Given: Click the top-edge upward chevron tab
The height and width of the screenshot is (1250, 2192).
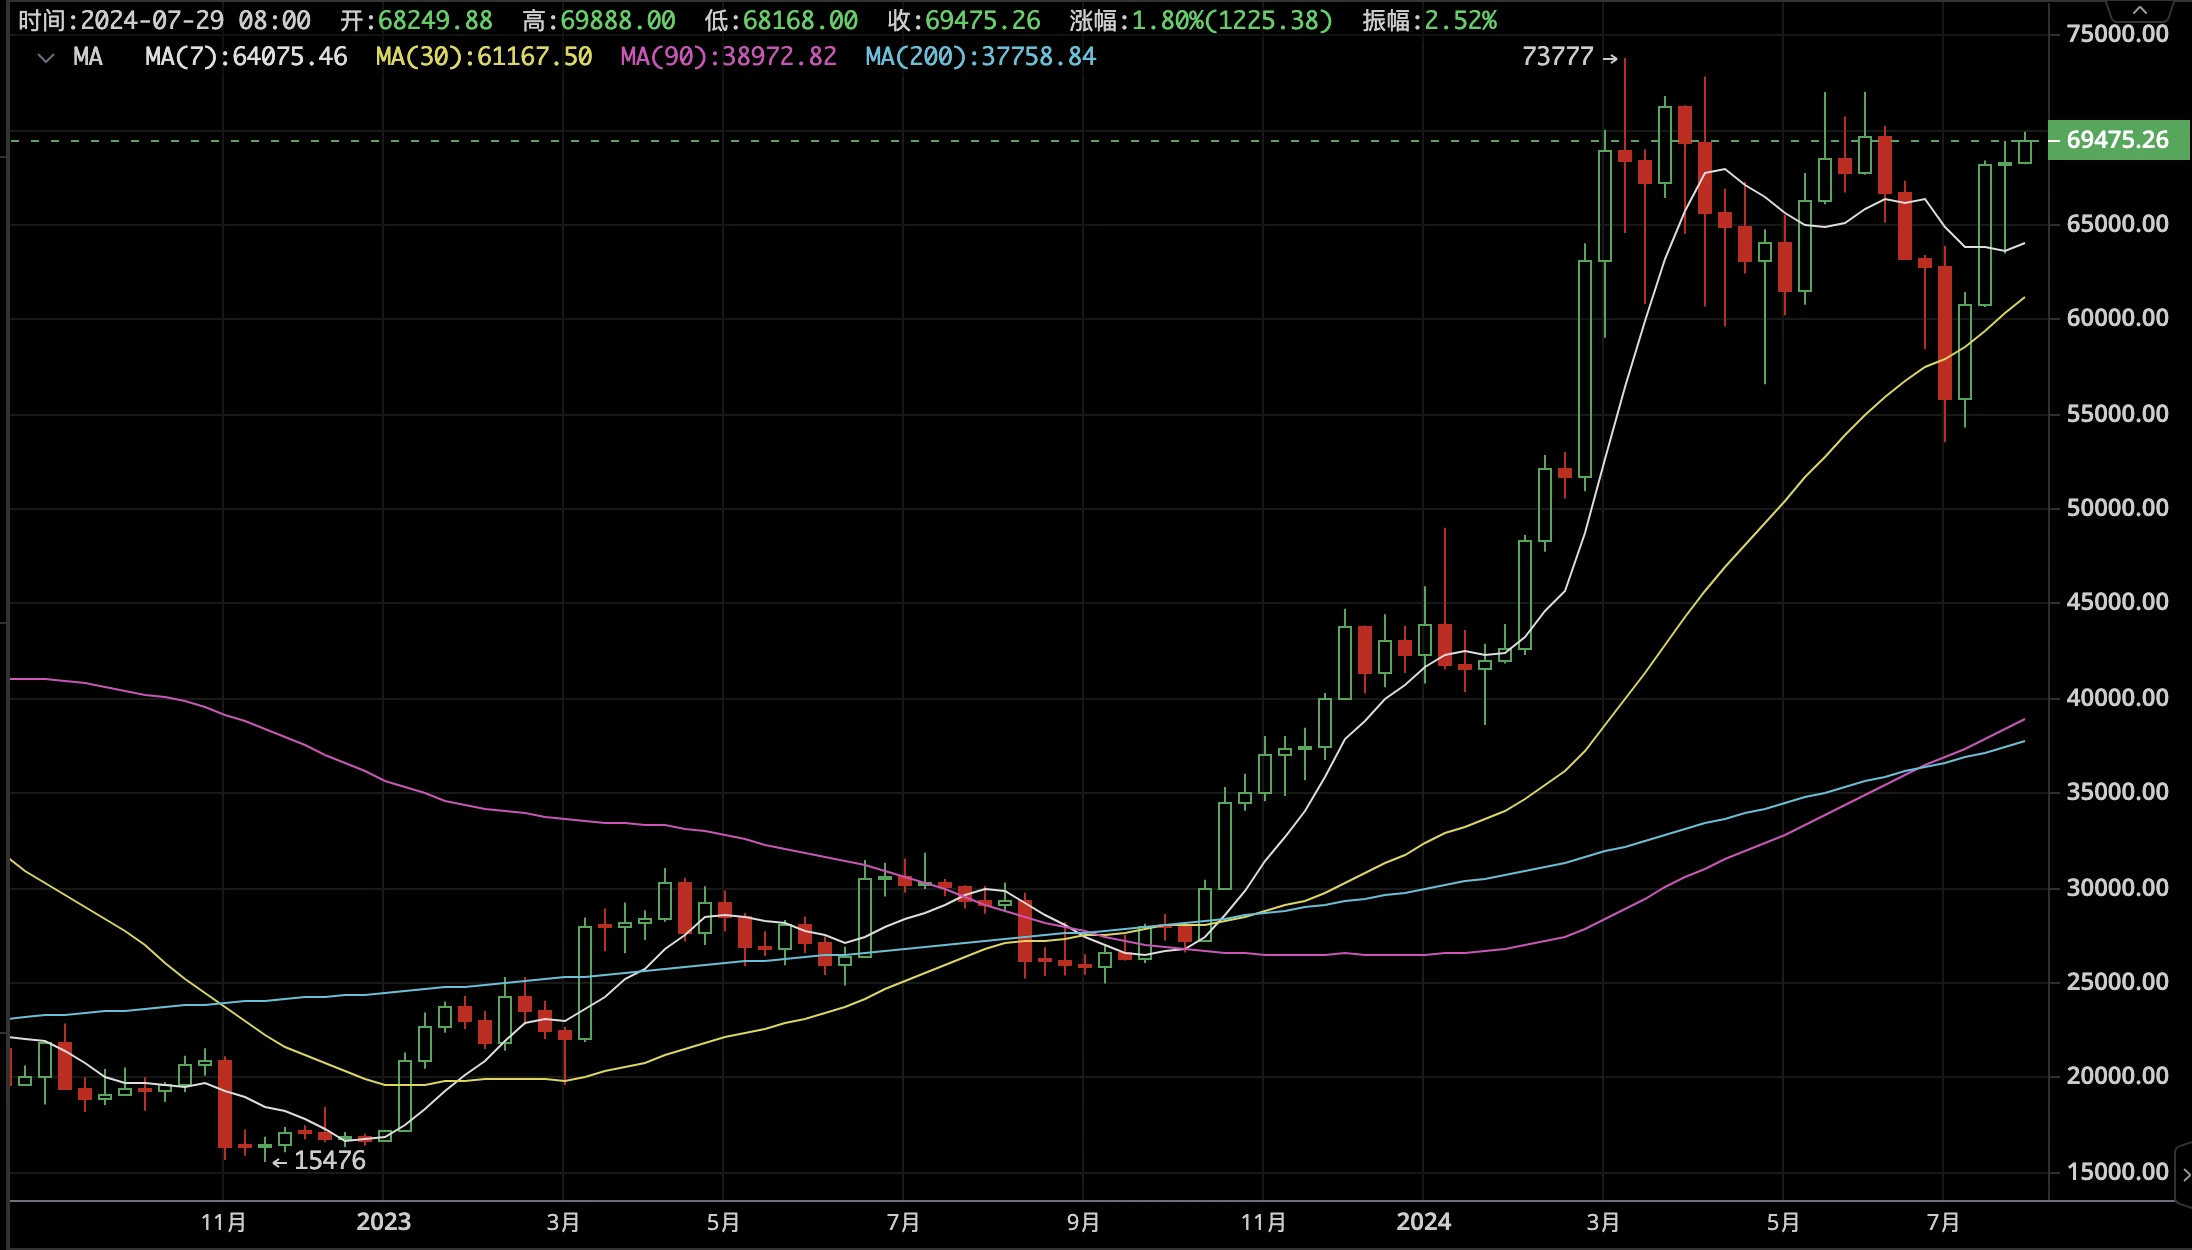Looking at the screenshot, I should pos(2139,10).
